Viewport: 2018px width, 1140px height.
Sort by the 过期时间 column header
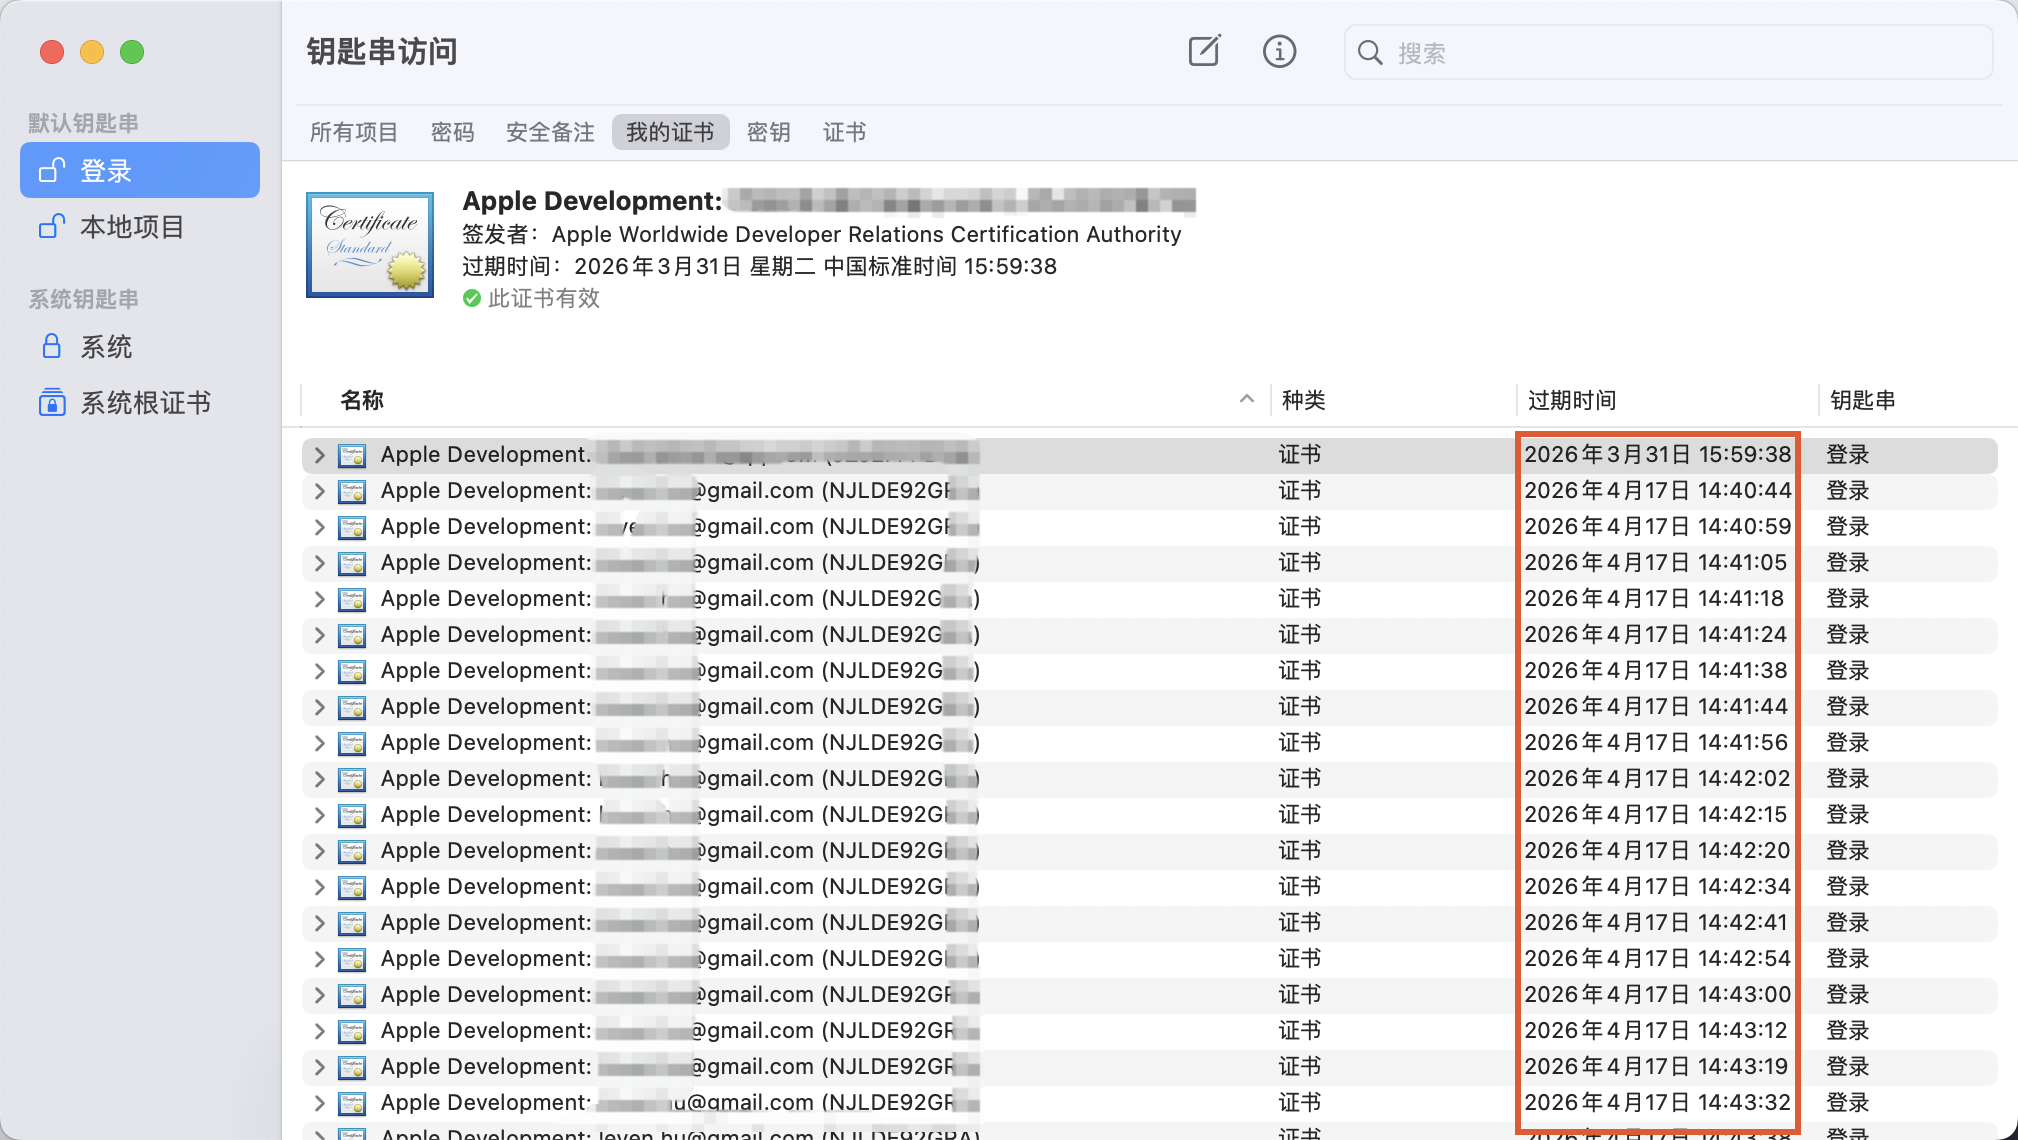click(x=1572, y=401)
